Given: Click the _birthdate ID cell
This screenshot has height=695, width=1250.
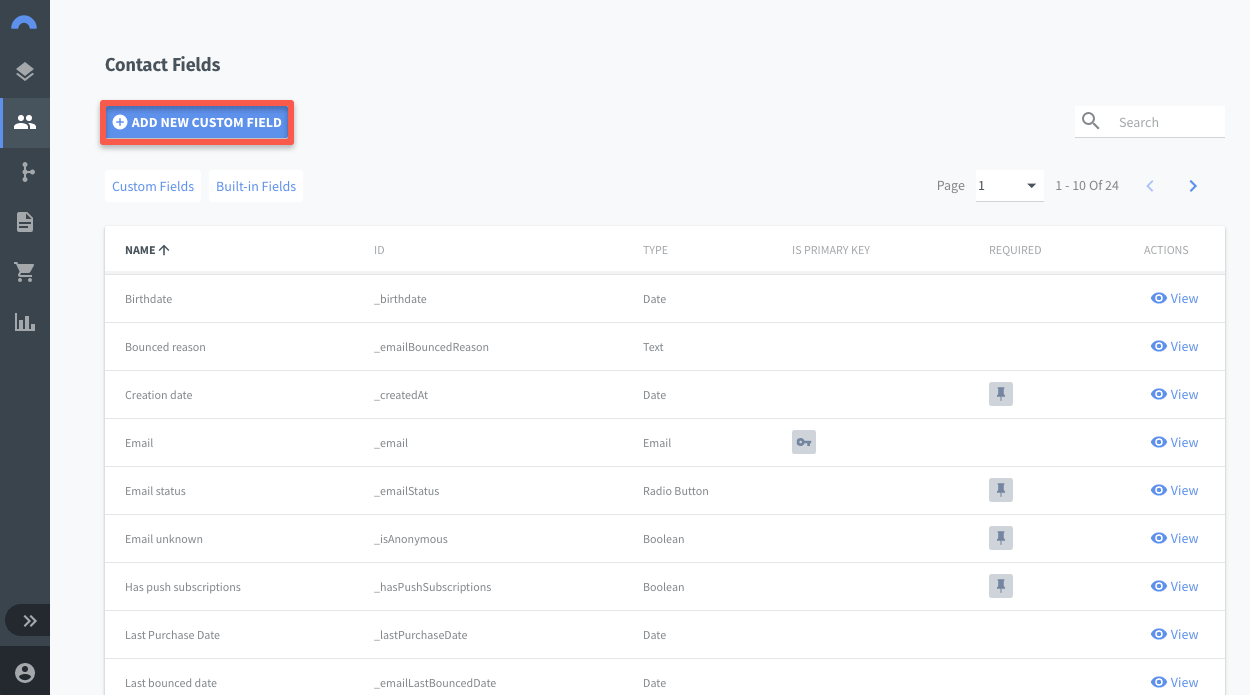Looking at the screenshot, I should 400,299.
